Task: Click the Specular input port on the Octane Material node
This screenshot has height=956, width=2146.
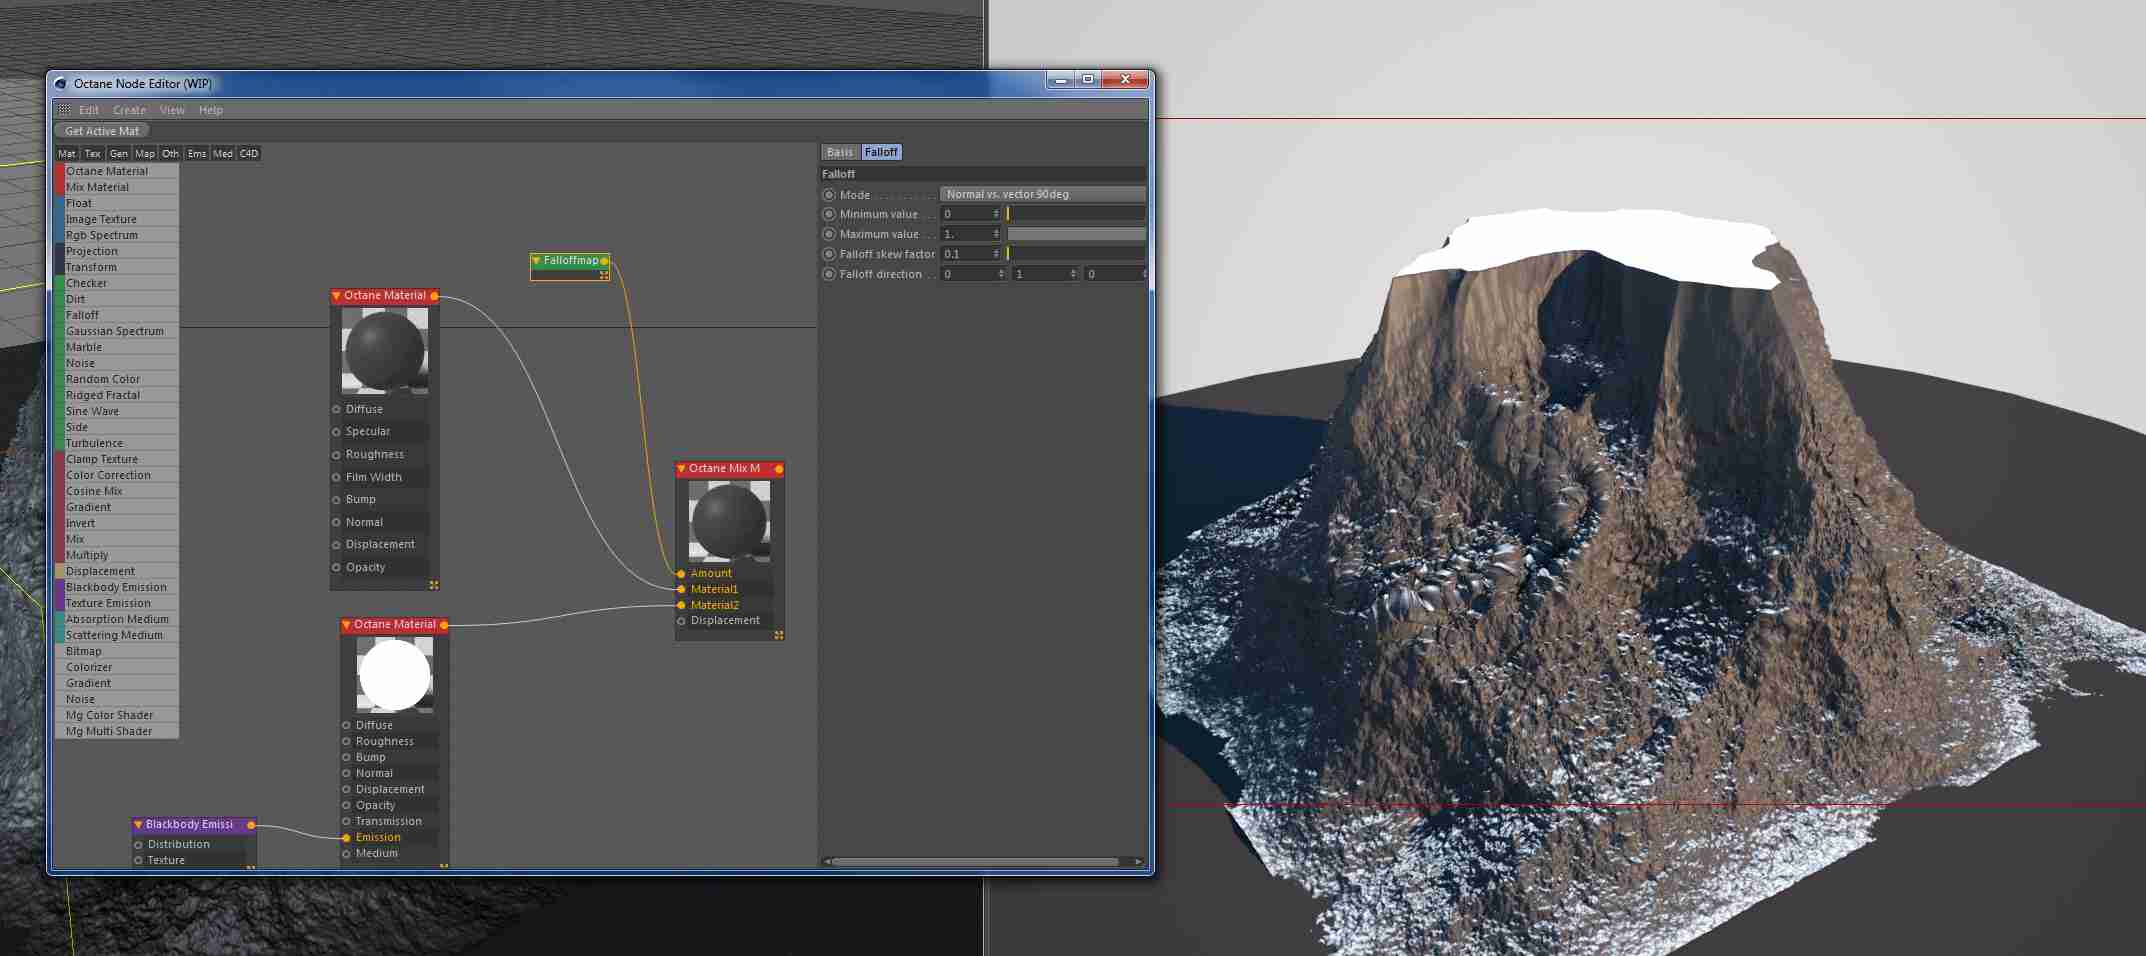Action: point(337,432)
